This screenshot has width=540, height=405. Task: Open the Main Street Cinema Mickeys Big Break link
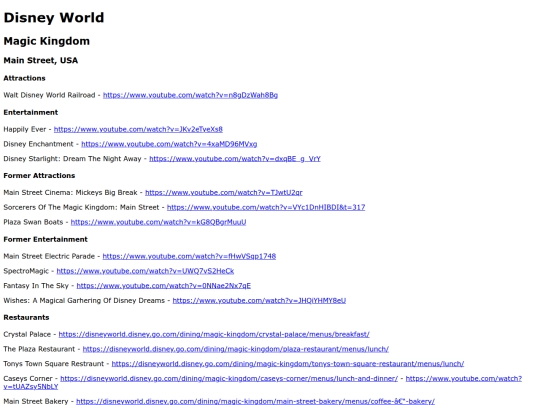click(x=224, y=193)
